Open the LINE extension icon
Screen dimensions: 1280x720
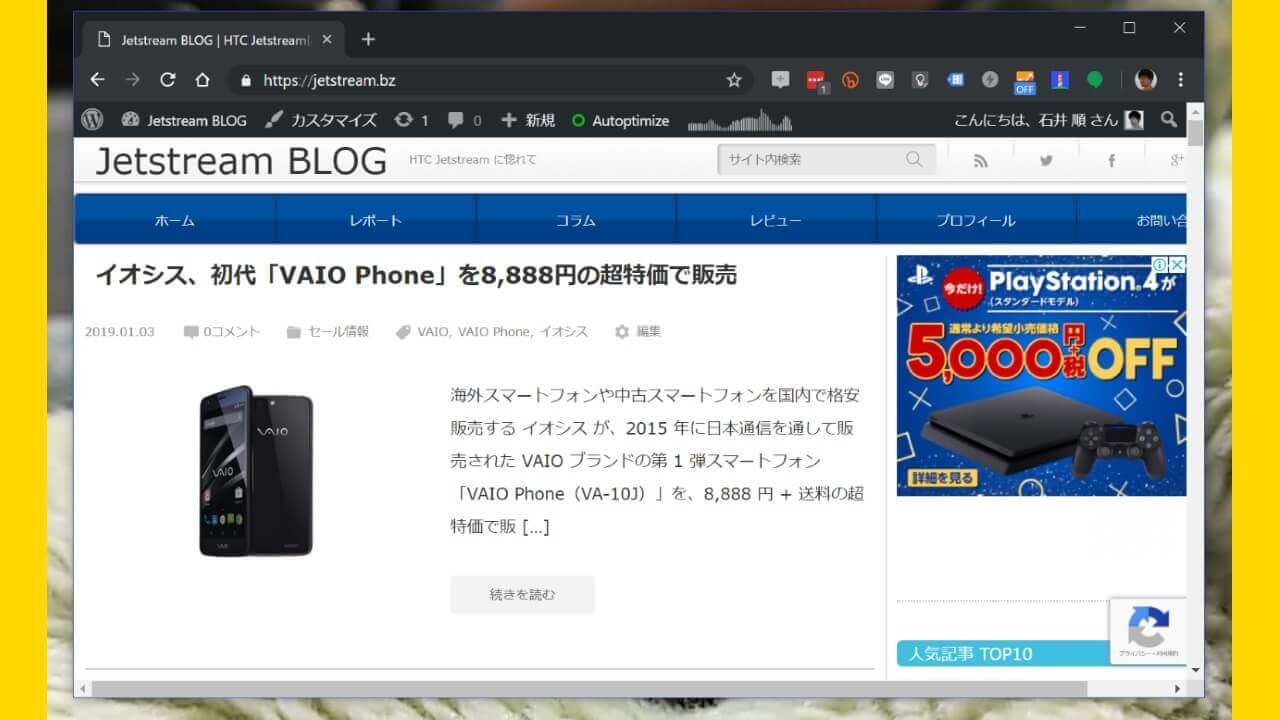[885, 80]
